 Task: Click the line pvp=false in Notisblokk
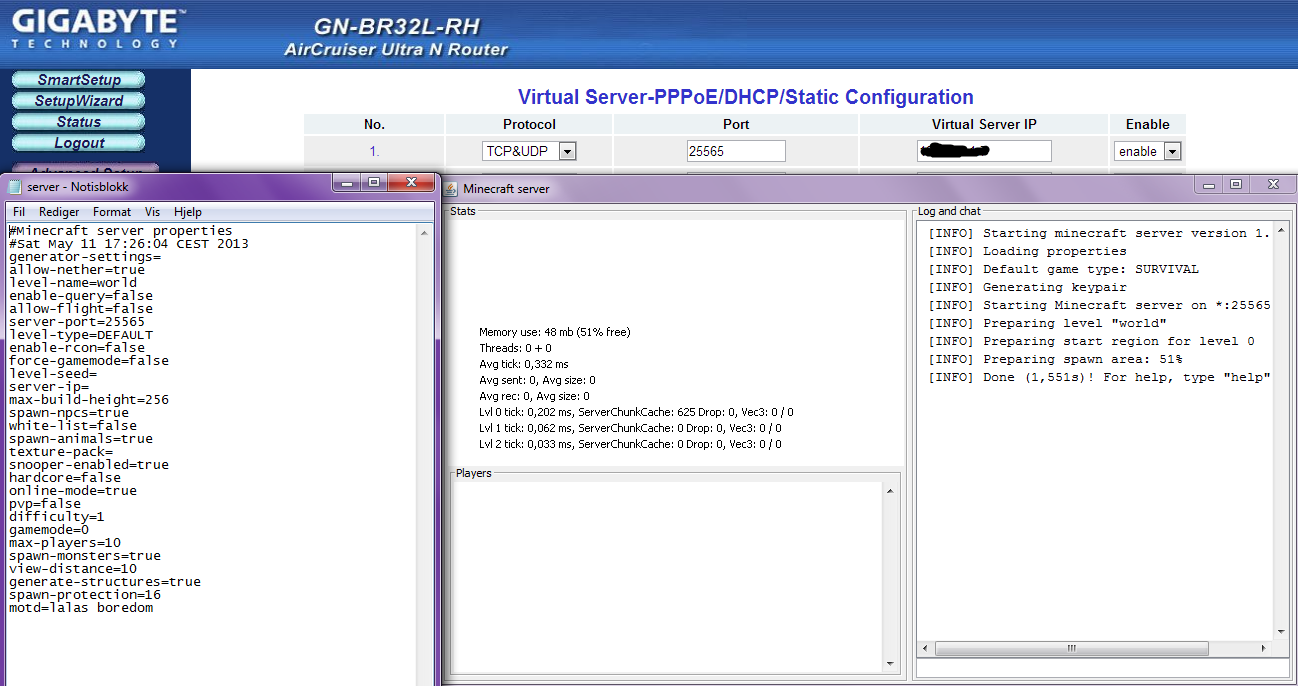click(x=45, y=504)
